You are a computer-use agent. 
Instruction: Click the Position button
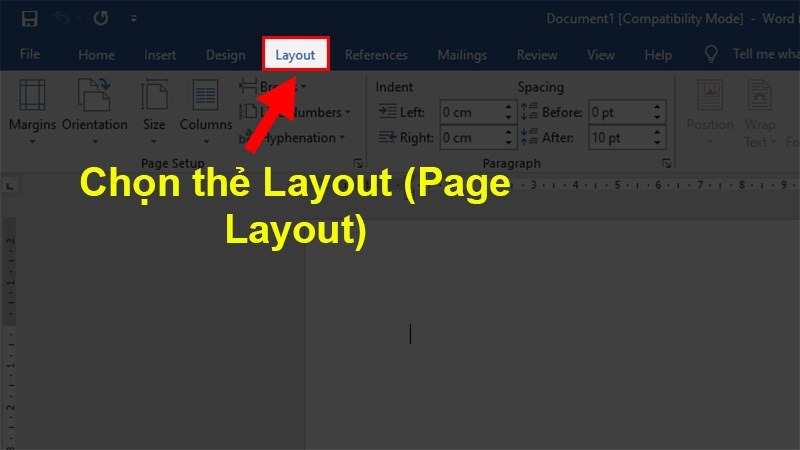click(x=710, y=112)
